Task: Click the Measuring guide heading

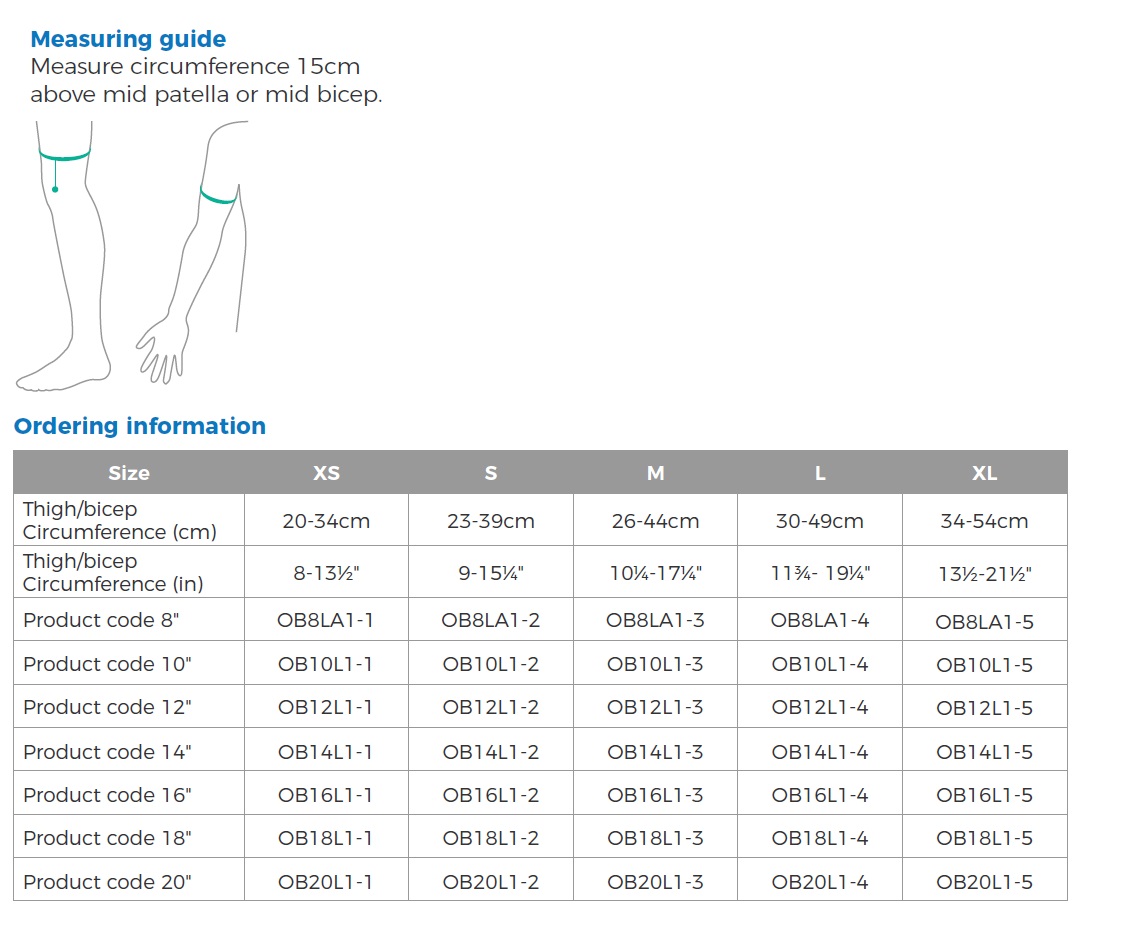Action: click(128, 39)
